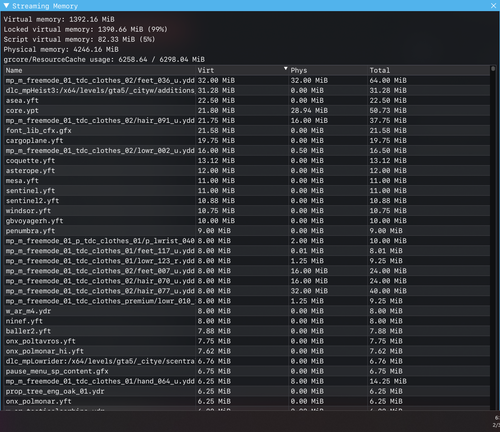This screenshot has width=500, height=432.
Task: Select the onx_poltavros.yft row
Action: coord(247,341)
